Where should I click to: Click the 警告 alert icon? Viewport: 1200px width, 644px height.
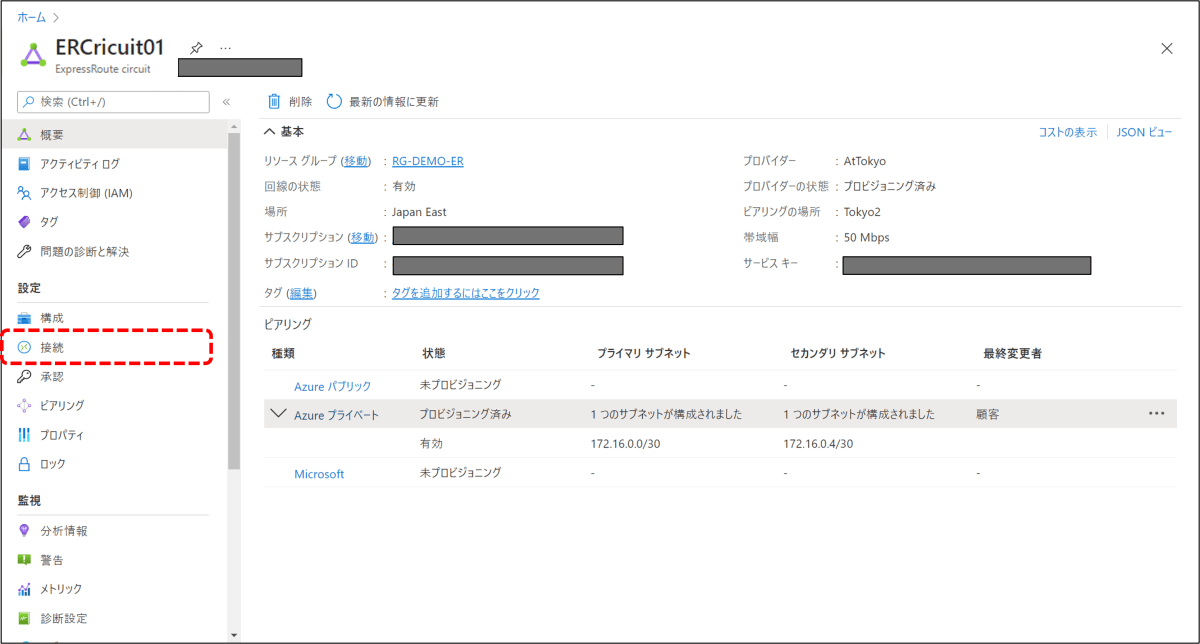tap(25, 559)
